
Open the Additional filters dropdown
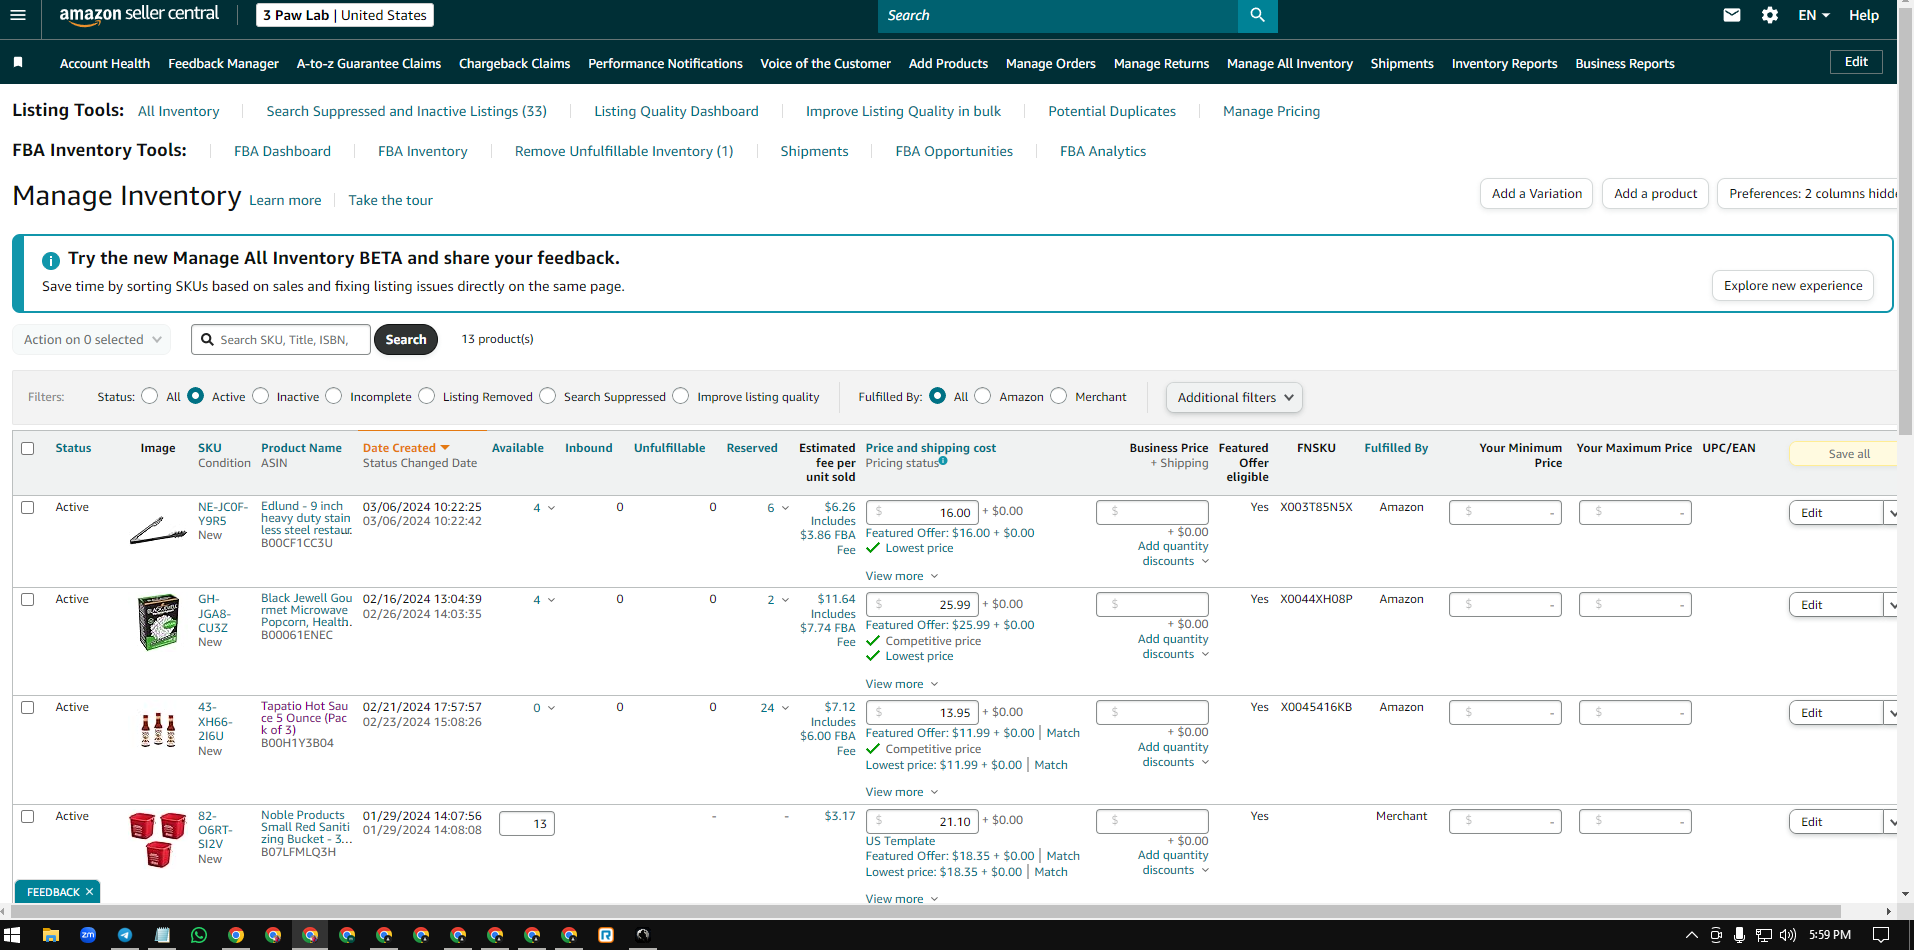pyautogui.click(x=1234, y=397)
